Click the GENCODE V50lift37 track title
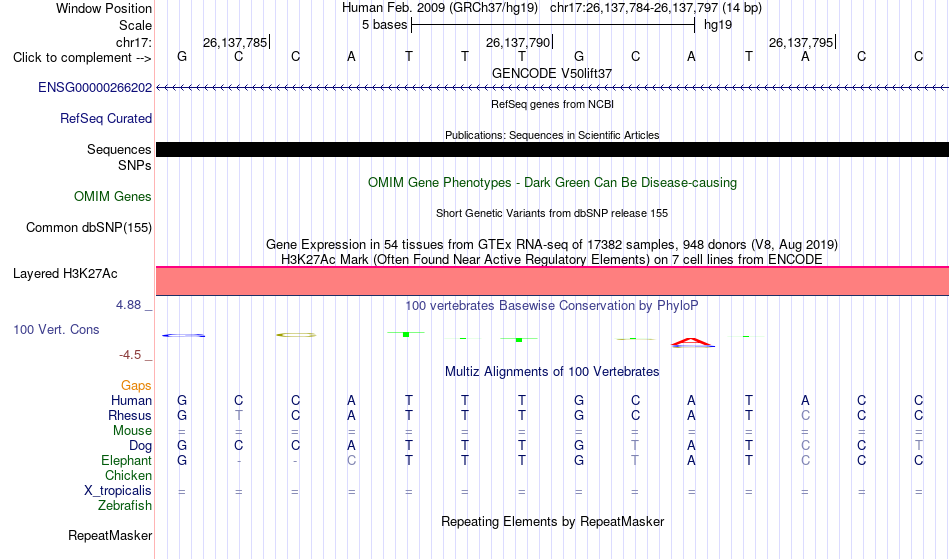The image size is (950, 559). [552, 73]
